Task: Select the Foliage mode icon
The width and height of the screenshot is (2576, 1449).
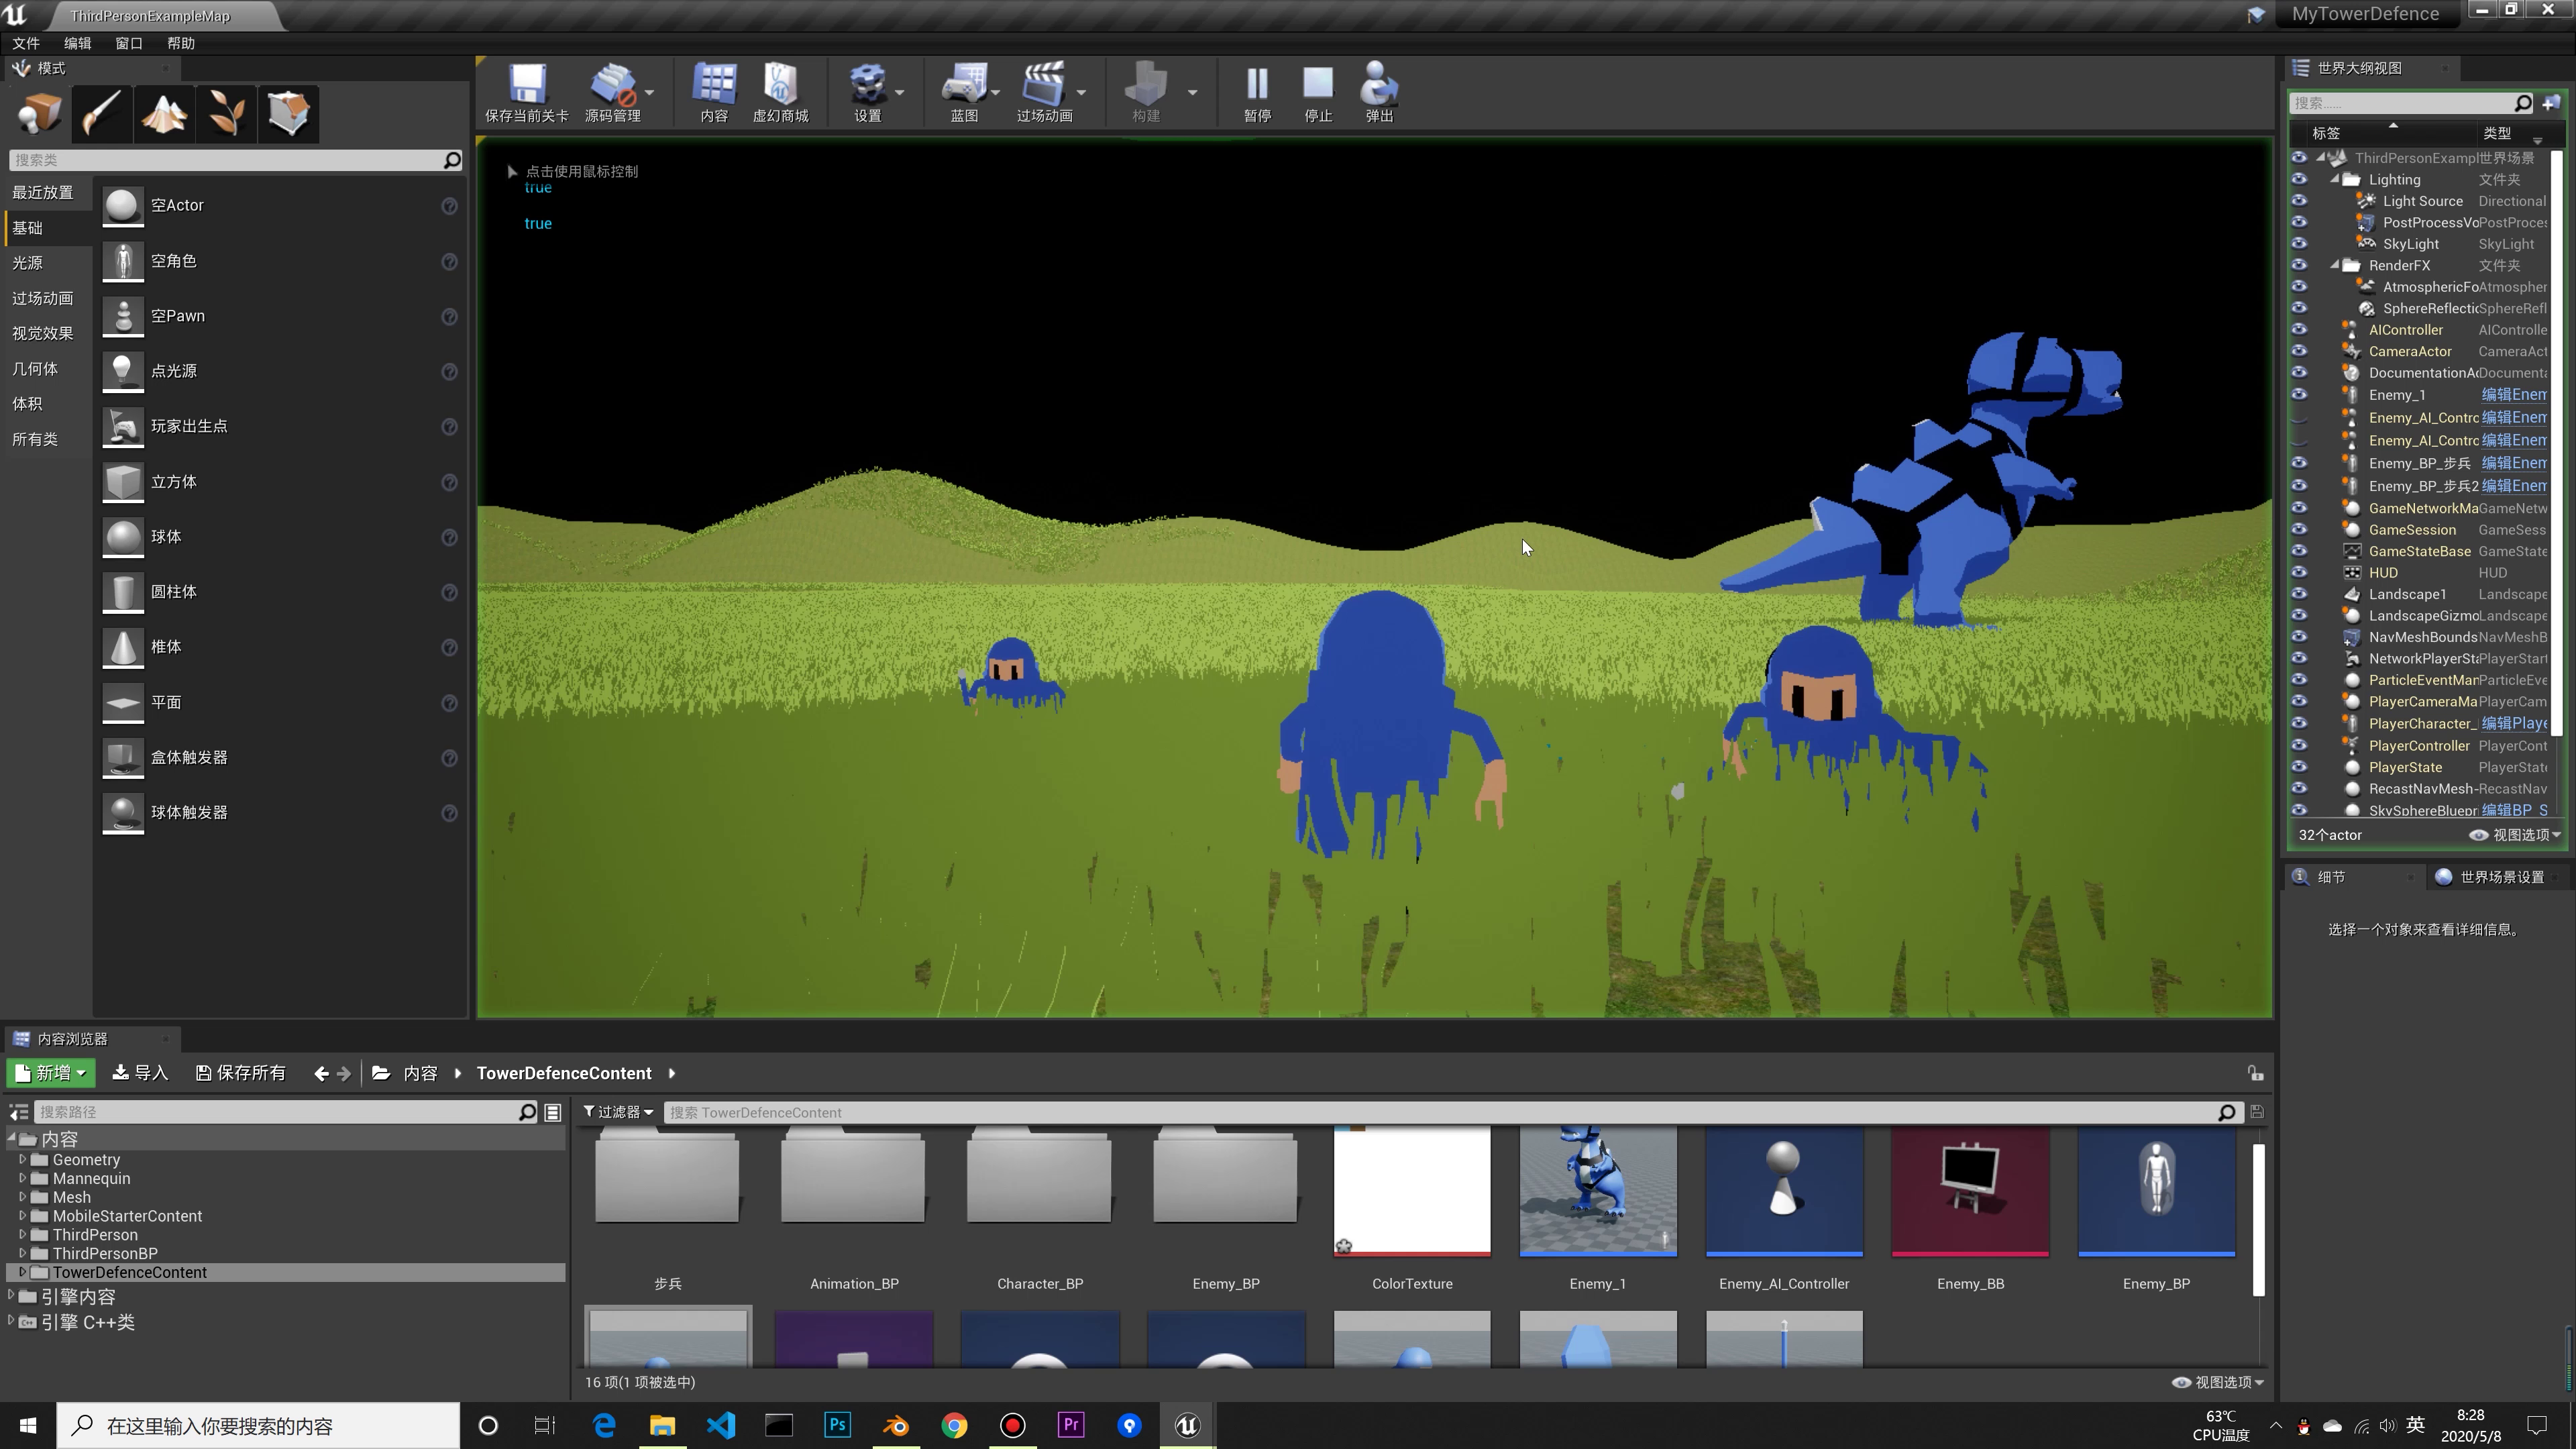Action: coord(227,113)
